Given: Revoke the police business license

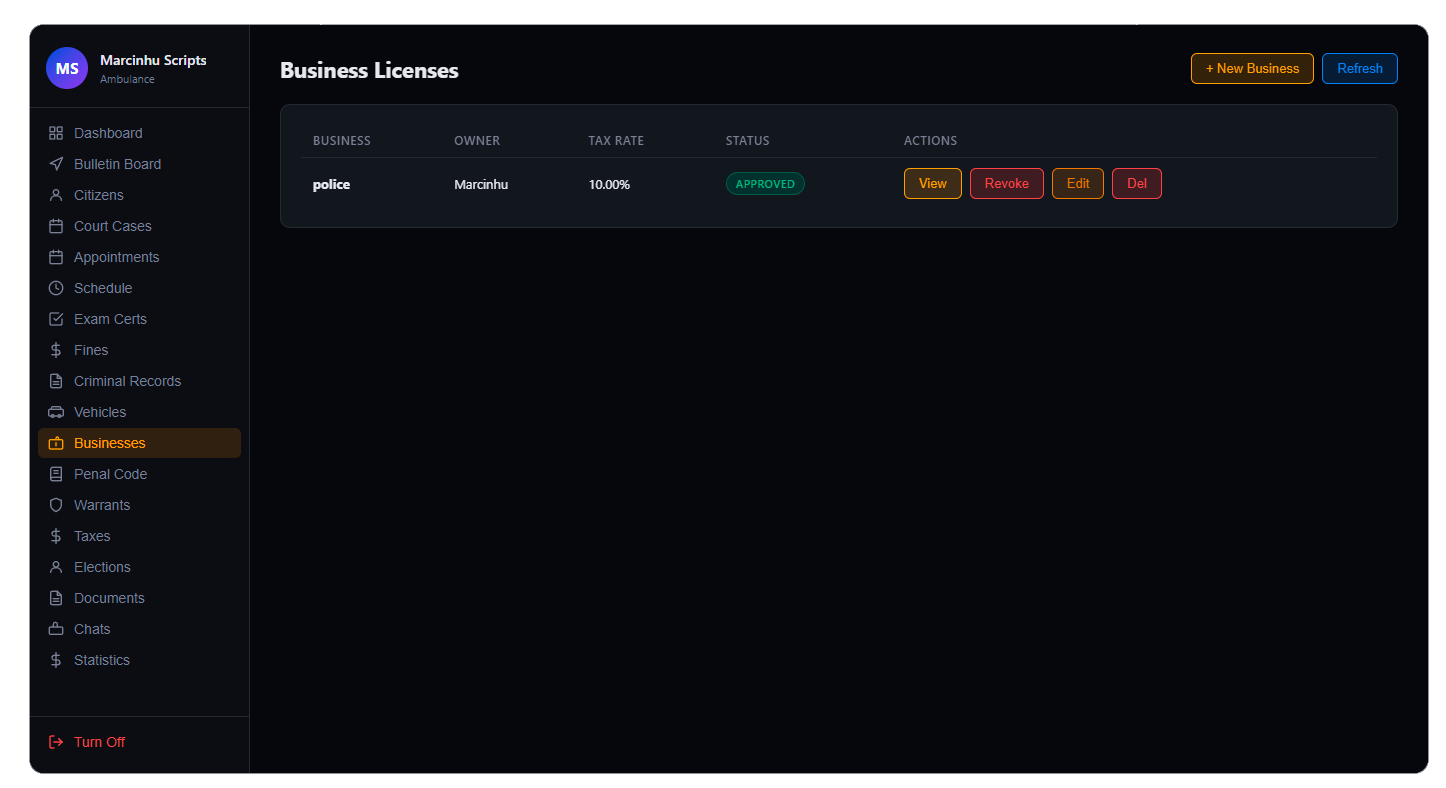Looking at the screenshot, I should [x=1006, y=184].
